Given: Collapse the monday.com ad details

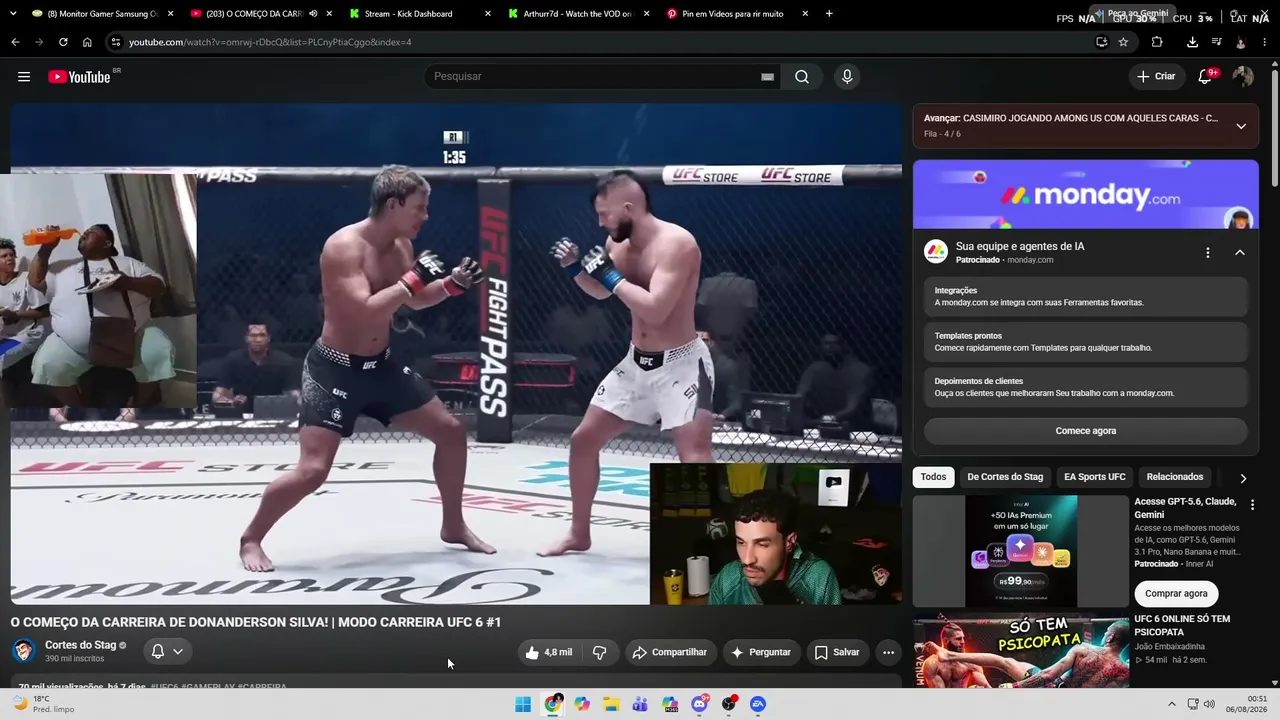Looking at the screenshot, I should click(1240, 253).
